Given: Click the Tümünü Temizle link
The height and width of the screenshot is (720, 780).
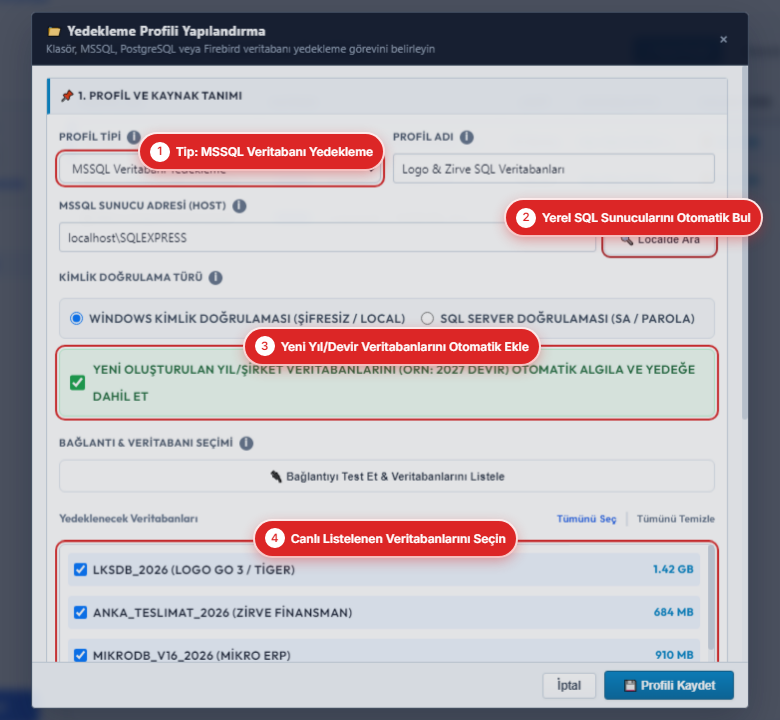Looking at the screenshot, I should pos(676,518).
